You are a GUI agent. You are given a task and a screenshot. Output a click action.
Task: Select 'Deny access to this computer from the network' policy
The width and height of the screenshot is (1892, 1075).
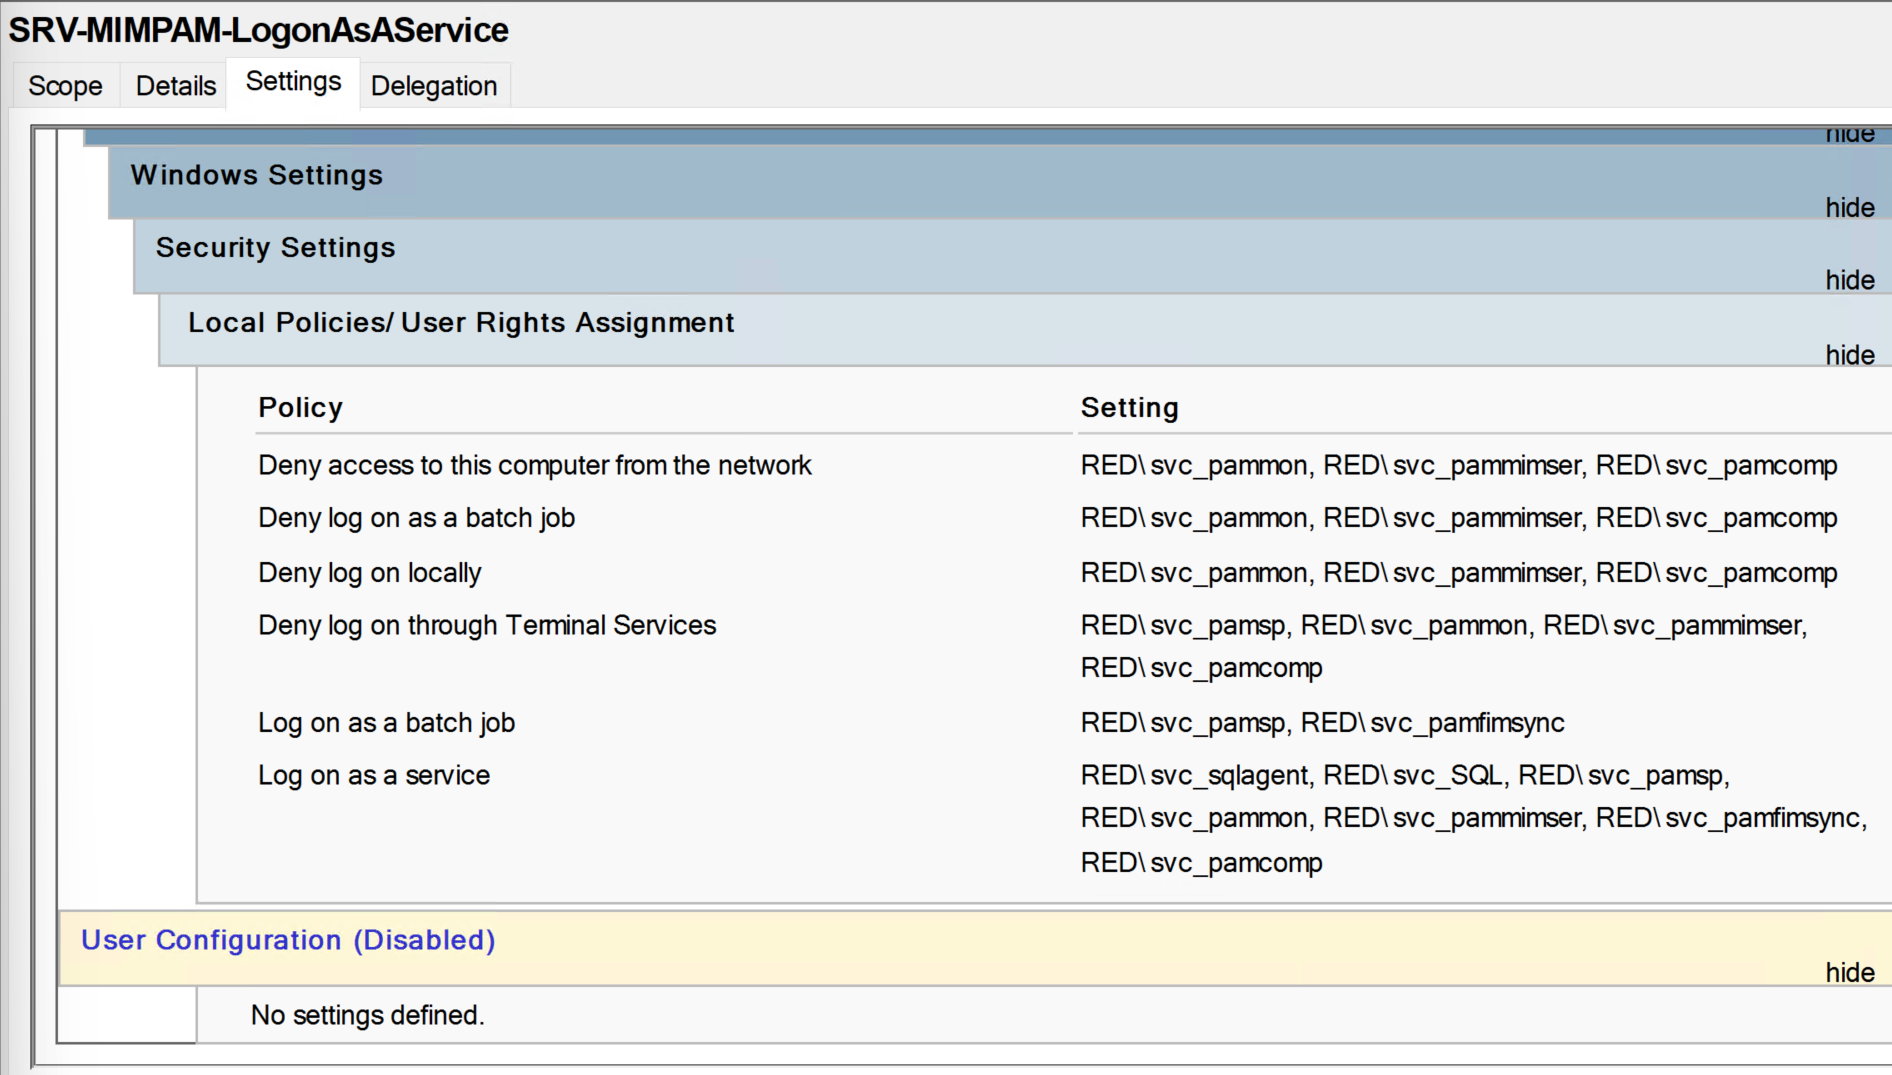tap(534, 466)
